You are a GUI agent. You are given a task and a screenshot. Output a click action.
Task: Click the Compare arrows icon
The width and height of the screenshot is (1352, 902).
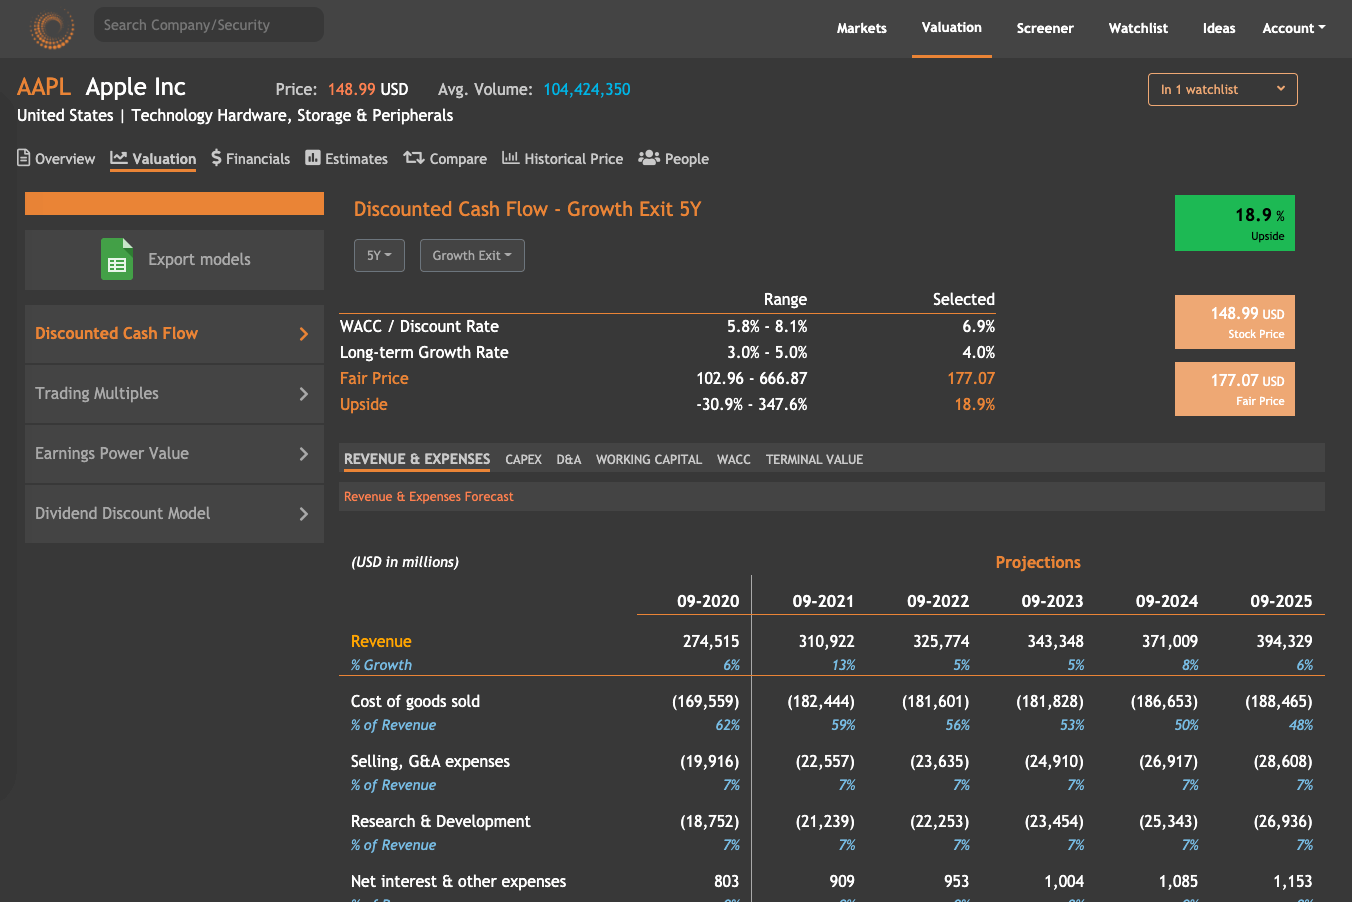pyautogui.click(x=414, y=158)
